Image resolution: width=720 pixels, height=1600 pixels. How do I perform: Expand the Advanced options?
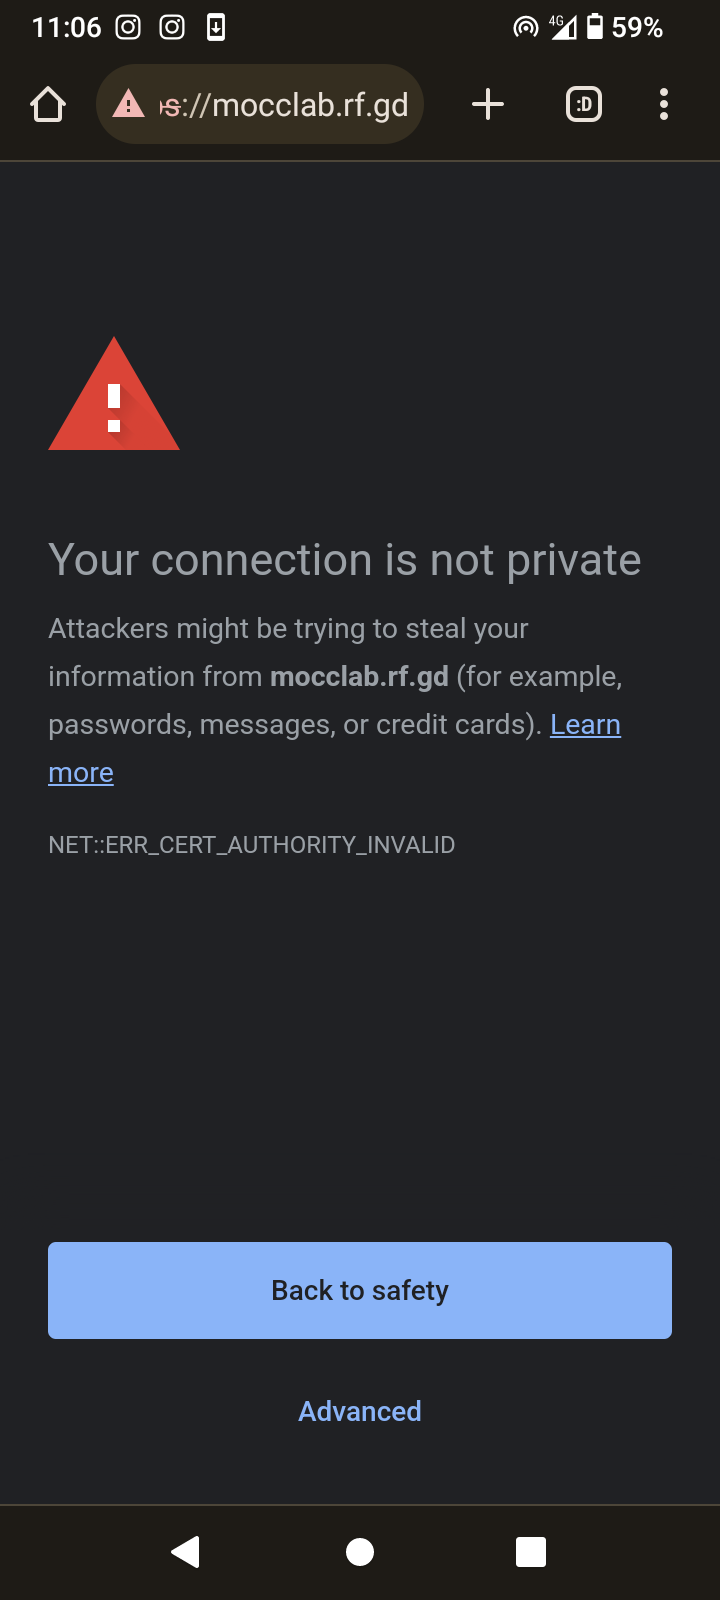click(360, 1411)
